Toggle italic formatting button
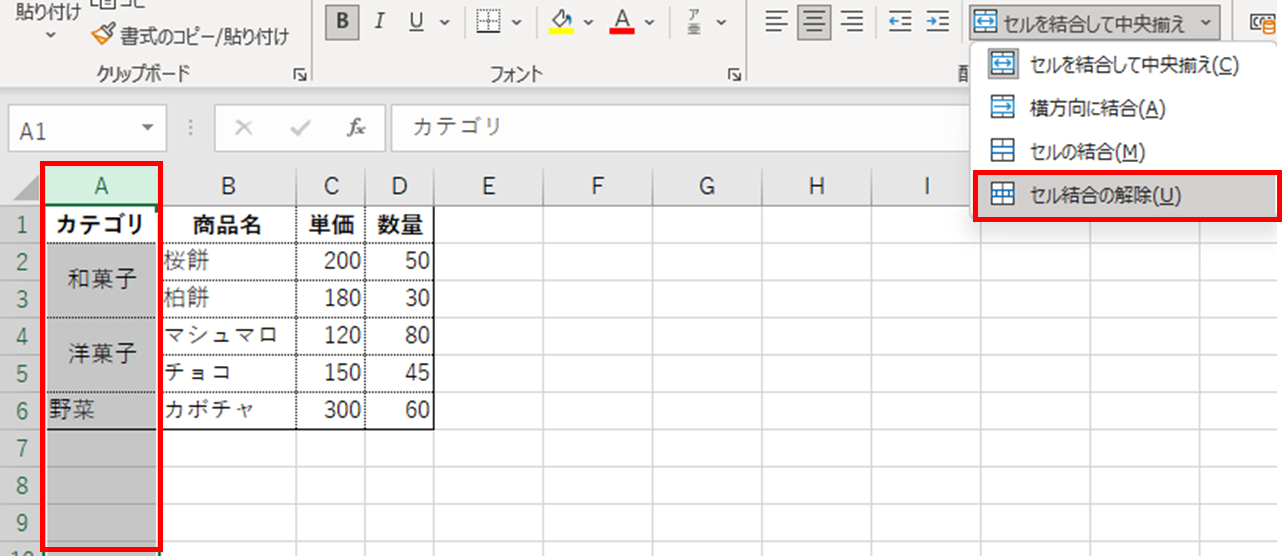The height and width of the screenshot is (556, 1282). pos(380,22)
